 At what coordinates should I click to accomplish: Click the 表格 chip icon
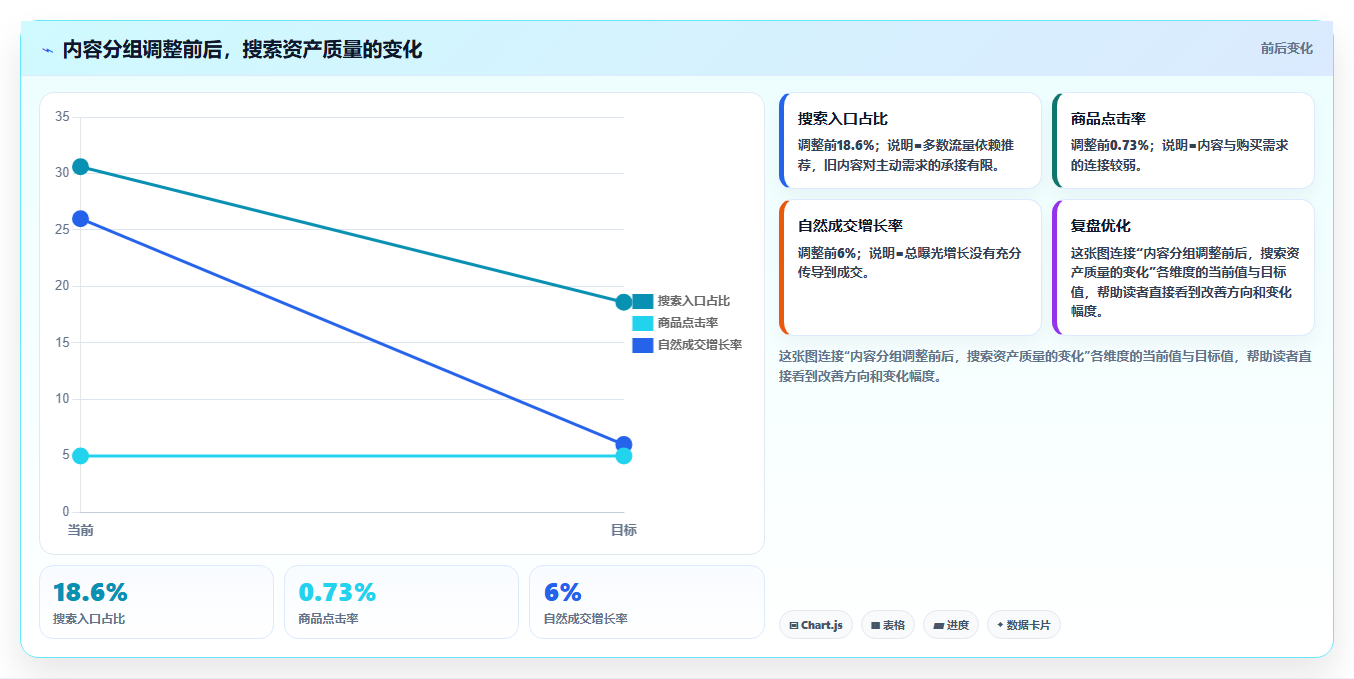click(876, 626)
